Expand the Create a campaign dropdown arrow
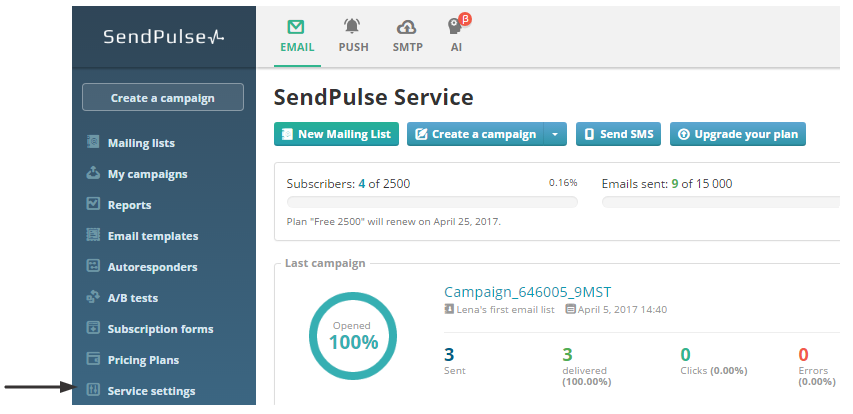853x414 pixels. (555, 134)
